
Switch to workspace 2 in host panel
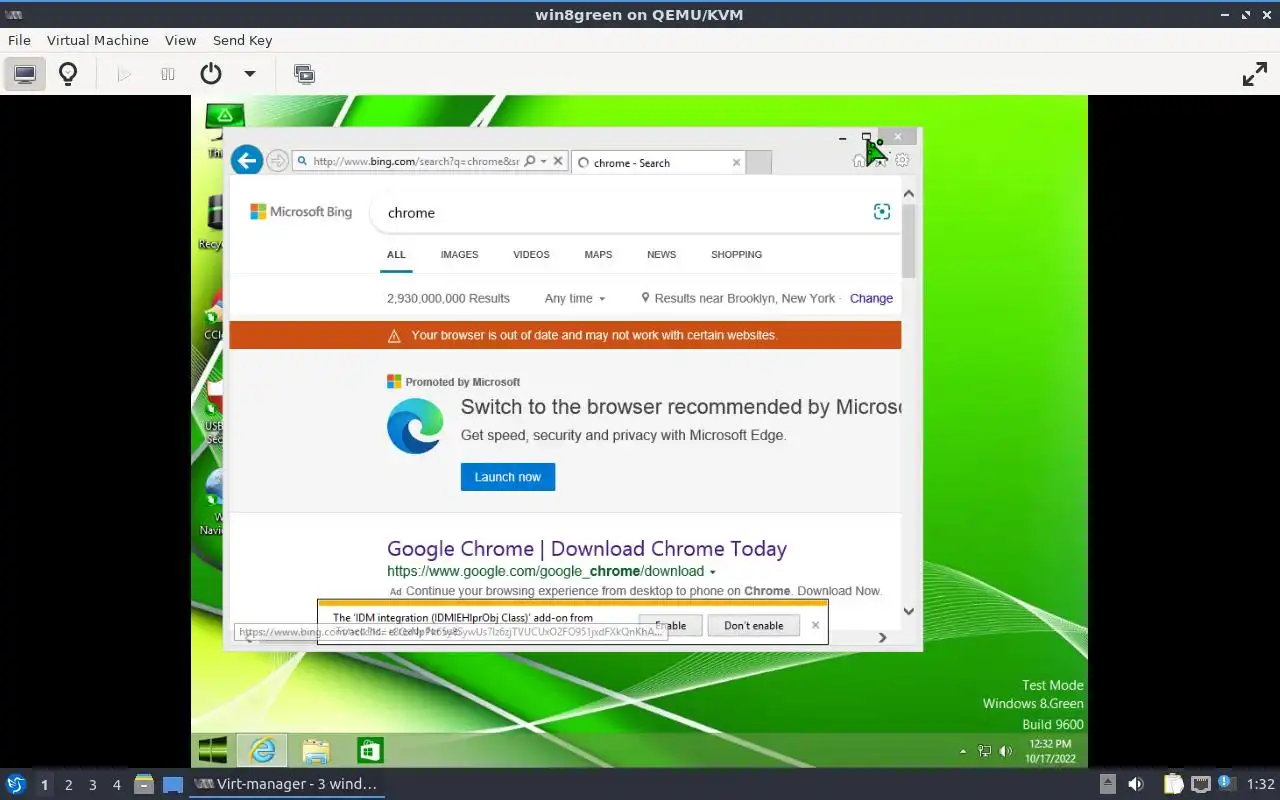[x=68, y=785]
